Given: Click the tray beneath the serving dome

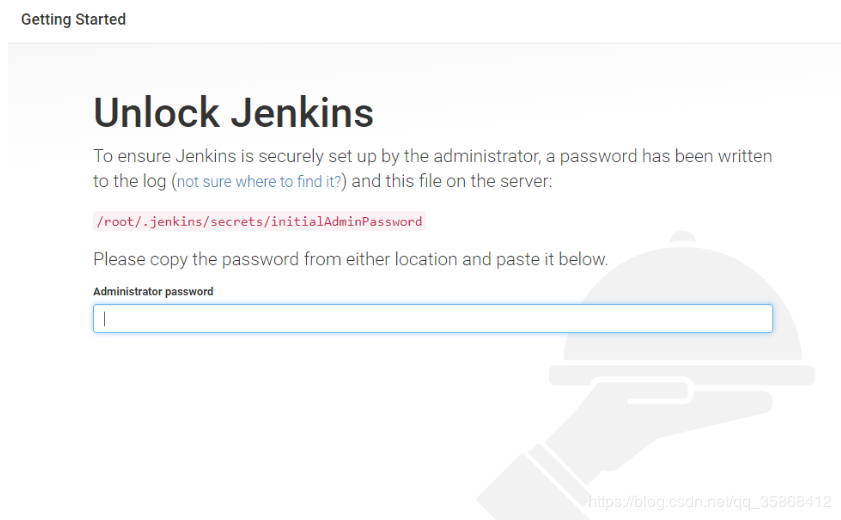Looking at the screenshot, I should (682, 374).
